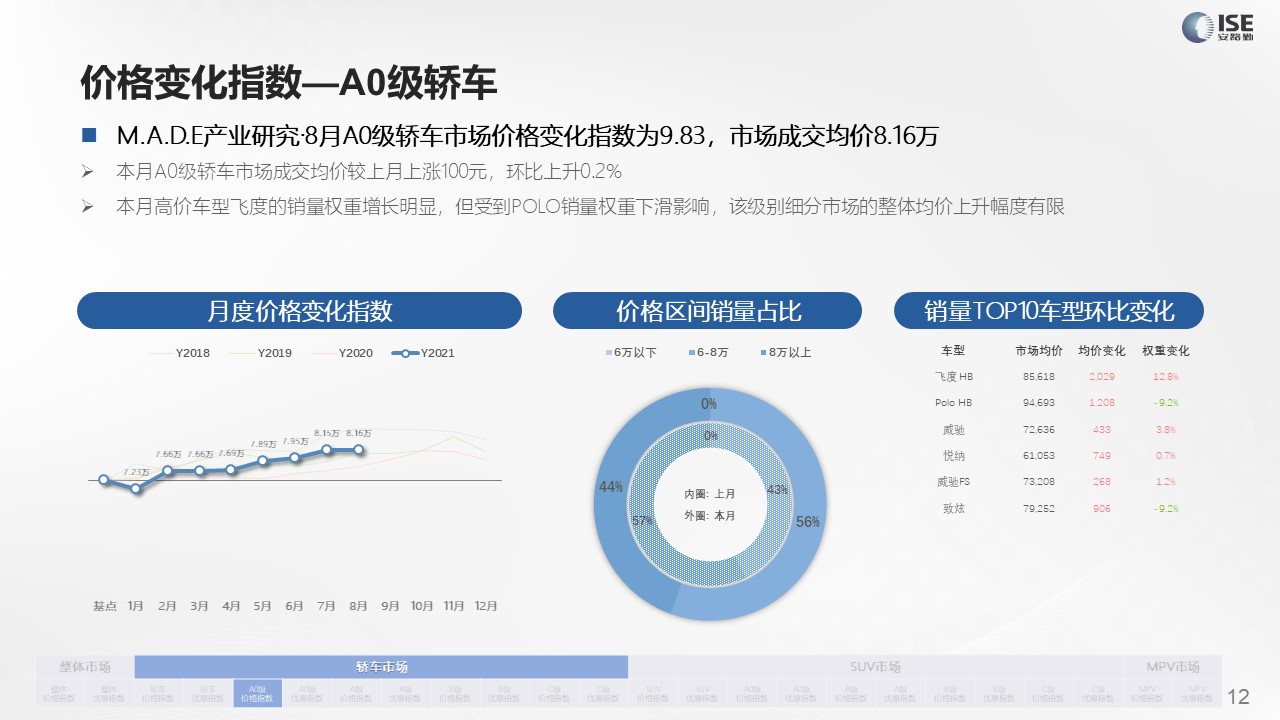The height and width of the screenshot is (720, 1280).
Task: Click the 6万以下 legend color square
Action: click(x=607, y=353)
